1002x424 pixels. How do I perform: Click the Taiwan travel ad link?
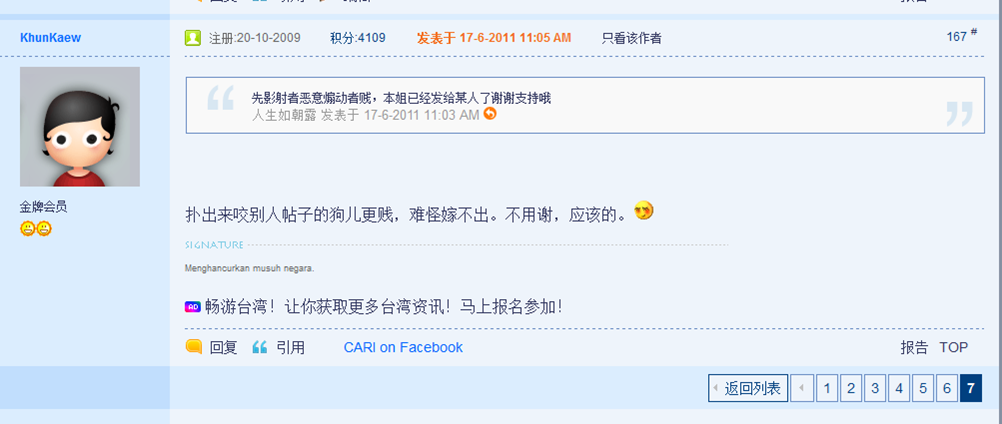tap(384, 307)
